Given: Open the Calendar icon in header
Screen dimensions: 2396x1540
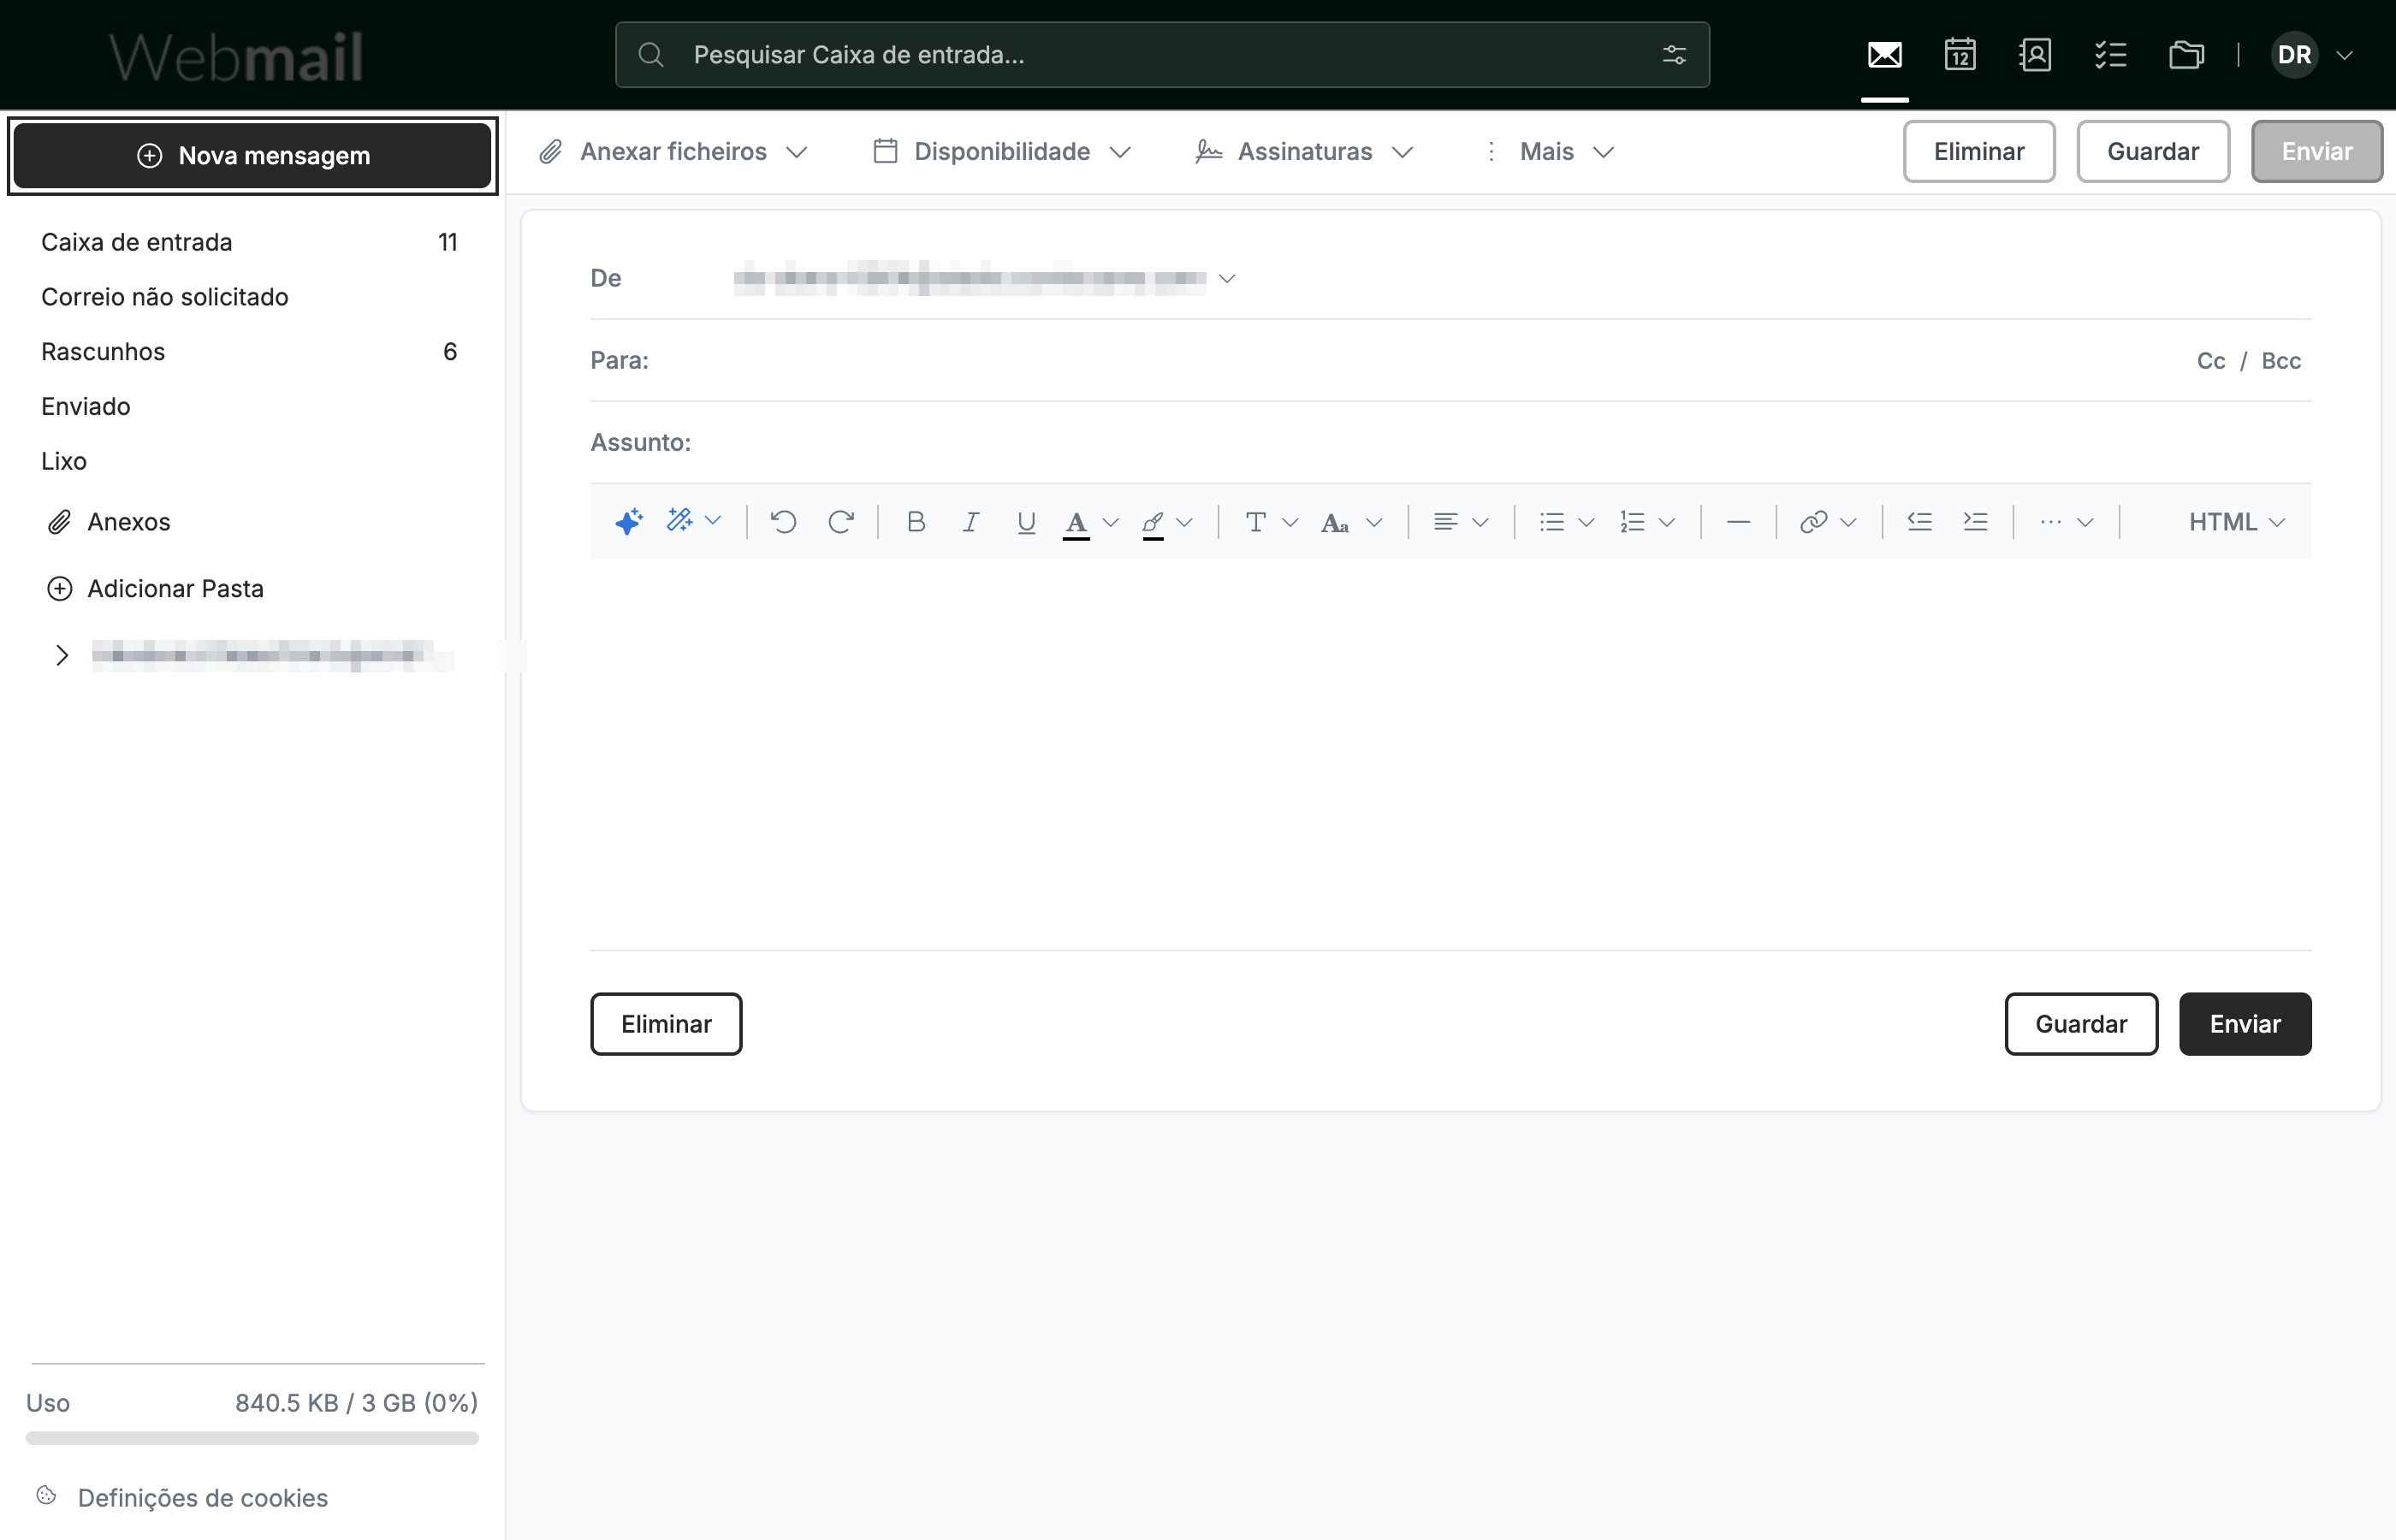Looking at the screenshot, I should click(1959, 55).
